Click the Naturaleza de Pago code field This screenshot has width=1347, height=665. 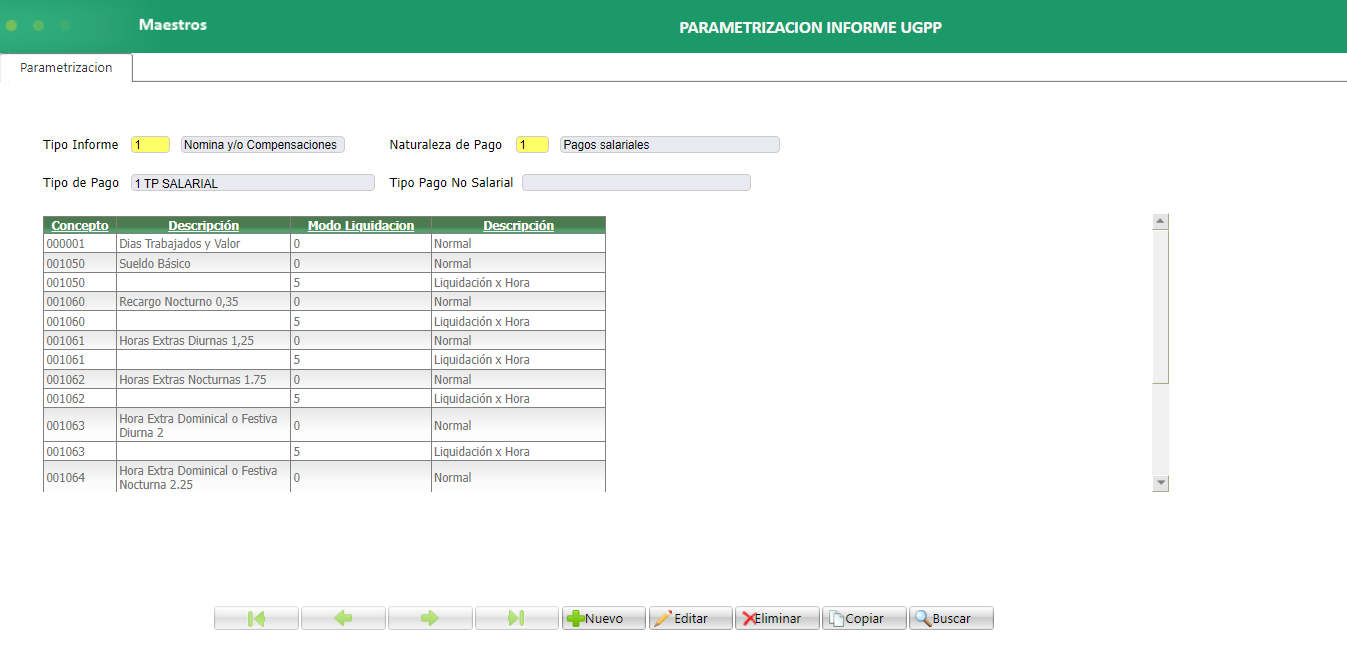(x=532, y=145)
